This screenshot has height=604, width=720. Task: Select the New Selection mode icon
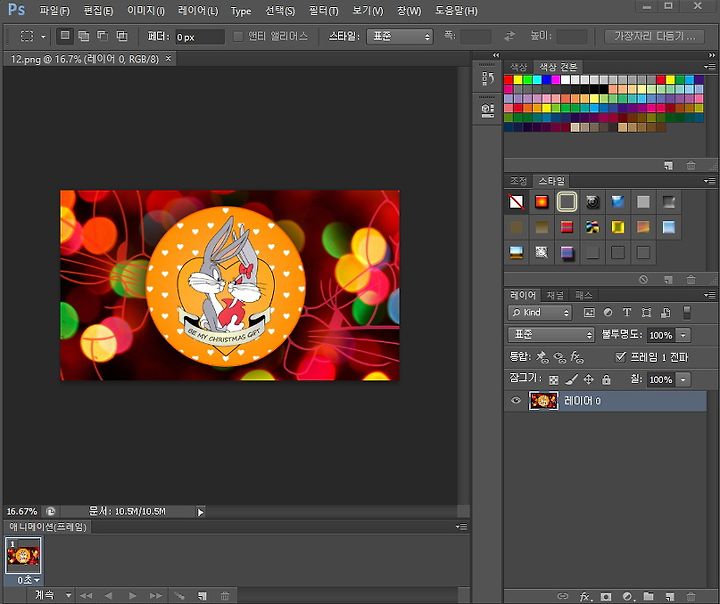coord(65,36)
